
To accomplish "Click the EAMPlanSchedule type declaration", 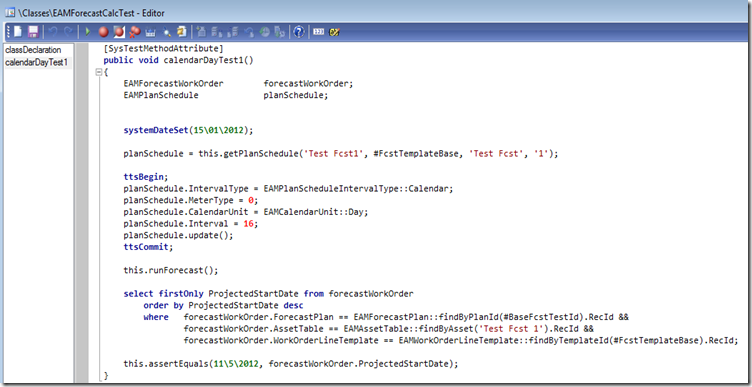I will [x=161, y=95].
